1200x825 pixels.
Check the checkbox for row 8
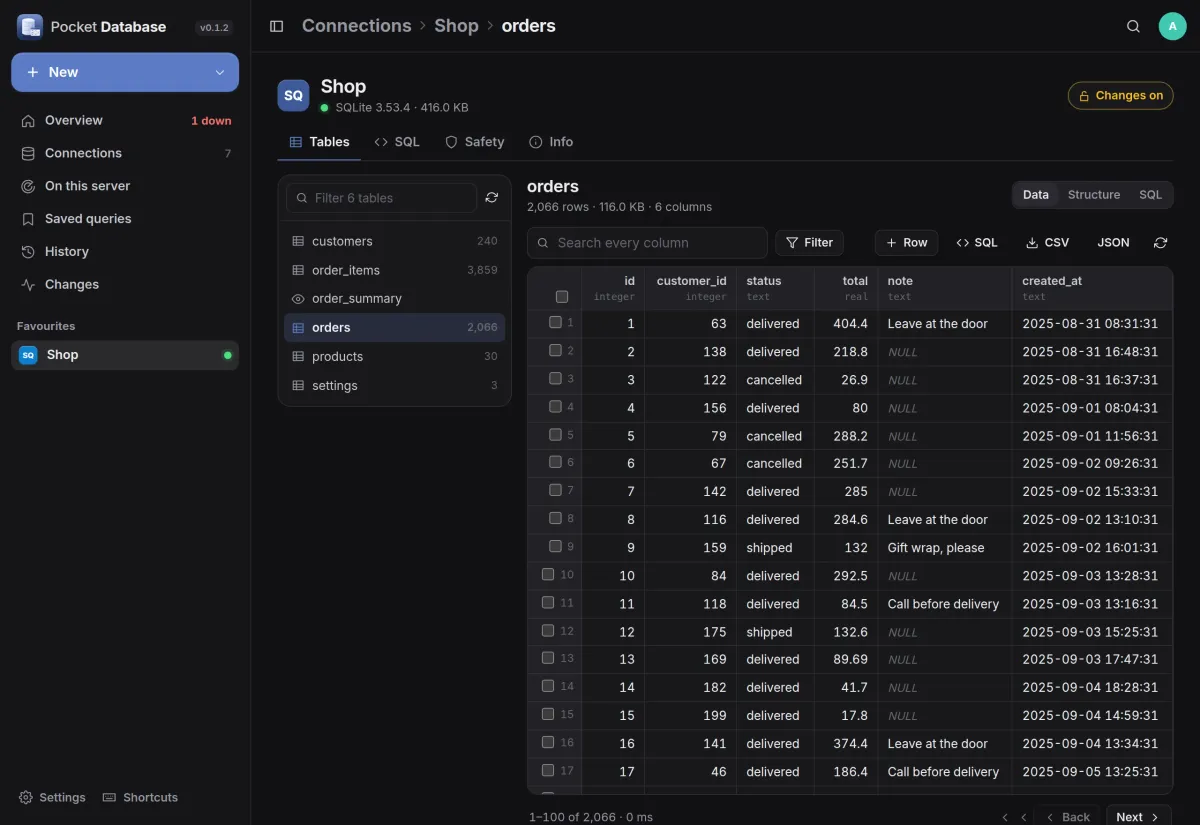tap(555, 519)
